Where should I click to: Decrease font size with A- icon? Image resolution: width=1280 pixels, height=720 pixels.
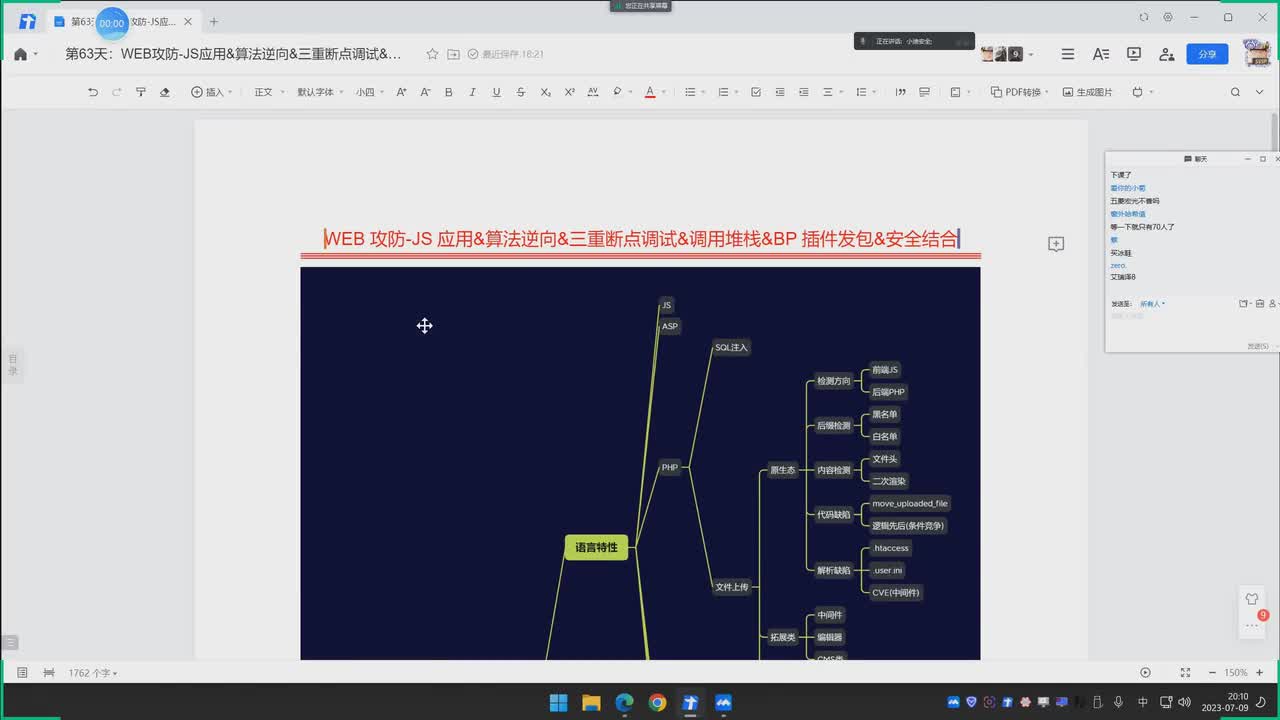425,92
